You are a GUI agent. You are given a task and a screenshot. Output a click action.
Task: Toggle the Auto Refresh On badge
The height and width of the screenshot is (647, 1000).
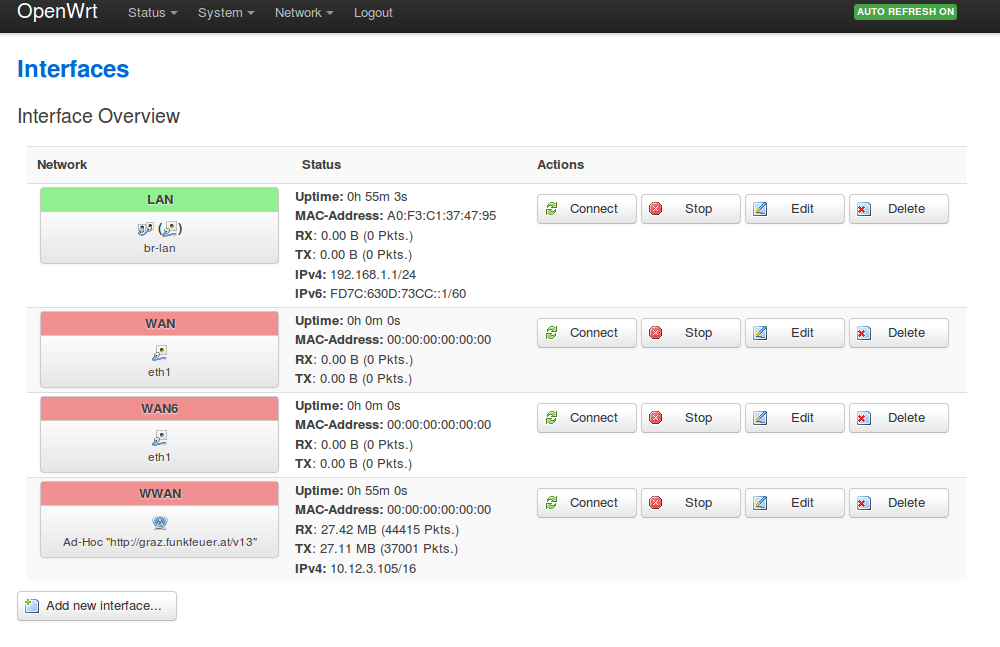coord(905,12)
